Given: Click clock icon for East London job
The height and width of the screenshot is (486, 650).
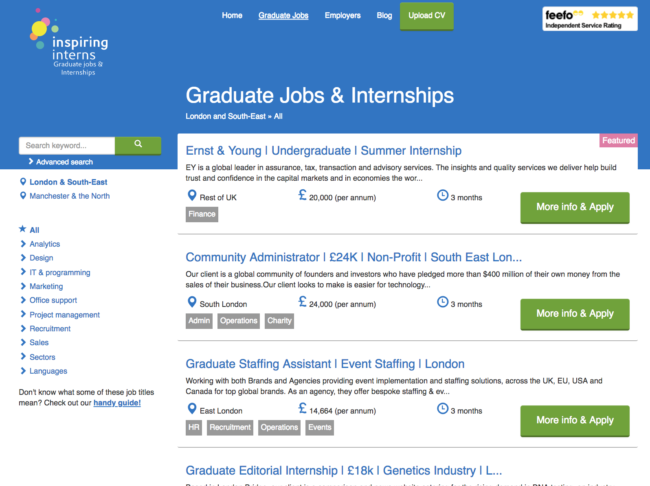Looking at the screenshot, I should coord(443,409).
